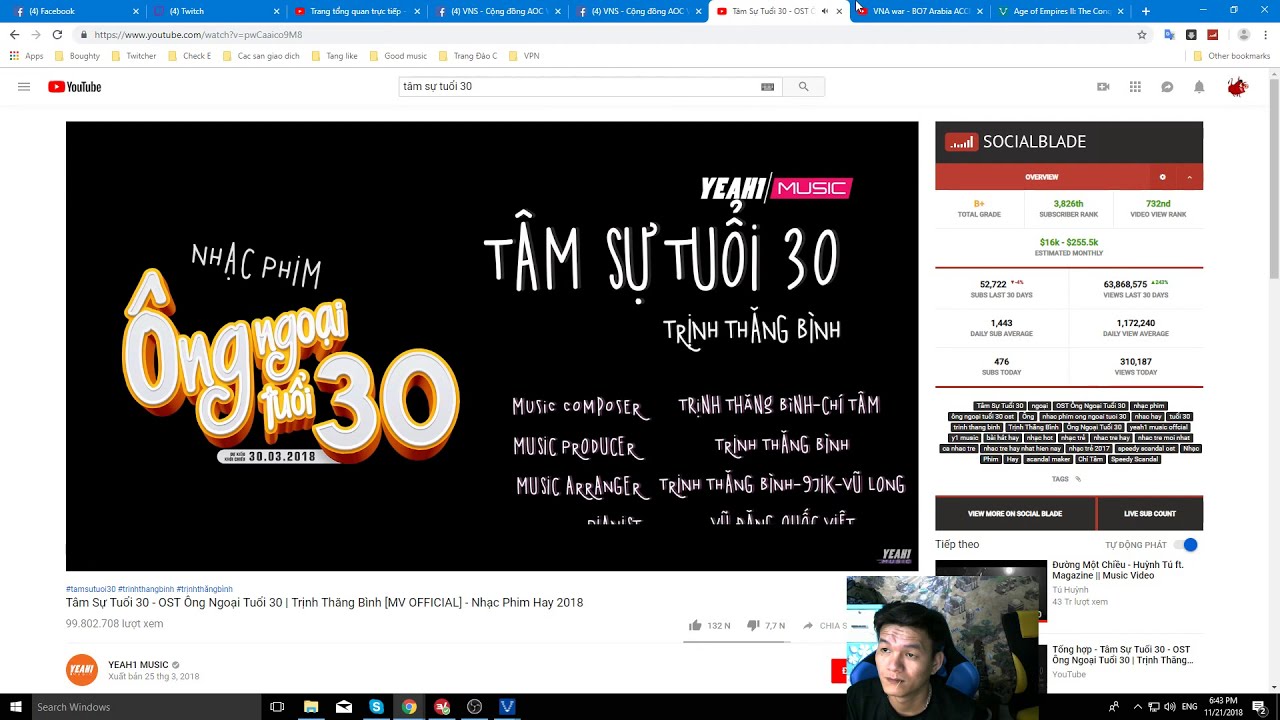Open the YouTube messages share icon
This screenshot has height=720, width=1280.
(1167, 87)
